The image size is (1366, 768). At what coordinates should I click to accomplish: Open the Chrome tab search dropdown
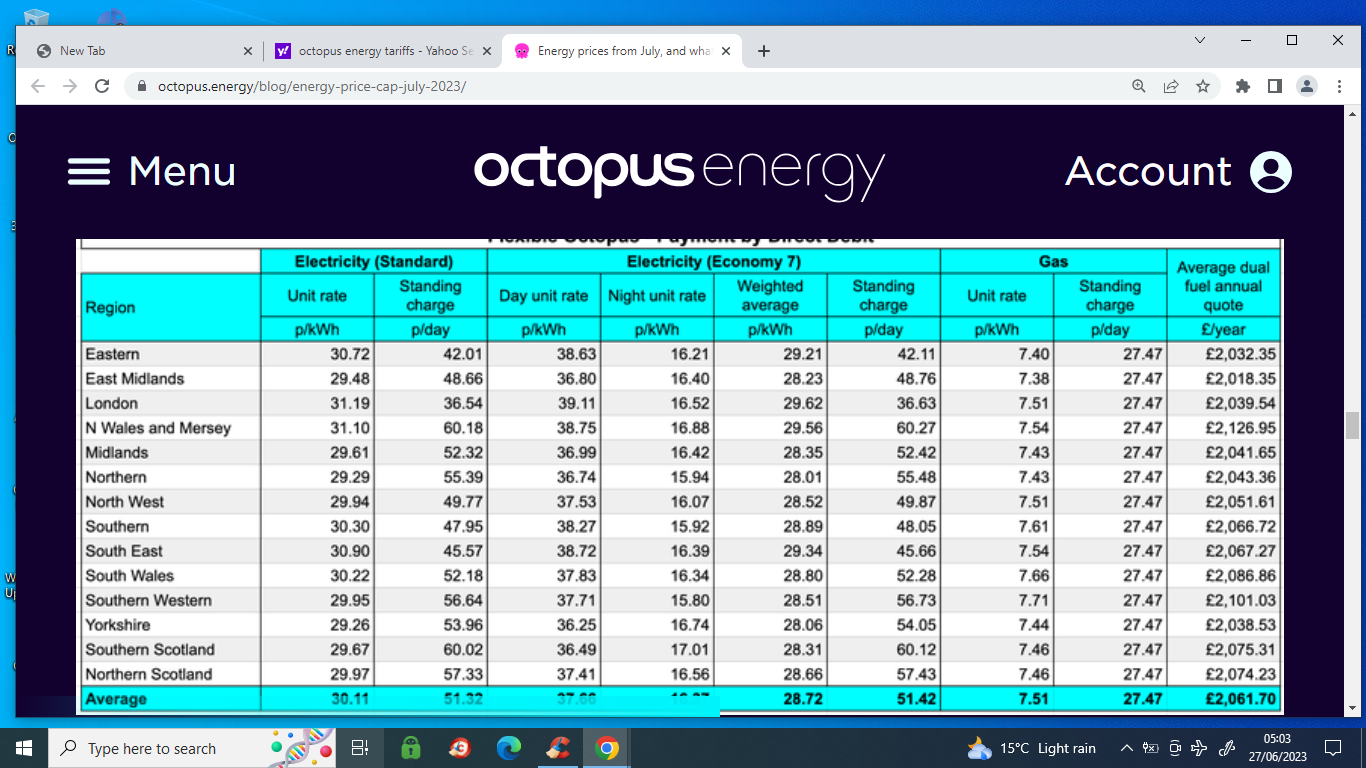[x=1200, y=40]
